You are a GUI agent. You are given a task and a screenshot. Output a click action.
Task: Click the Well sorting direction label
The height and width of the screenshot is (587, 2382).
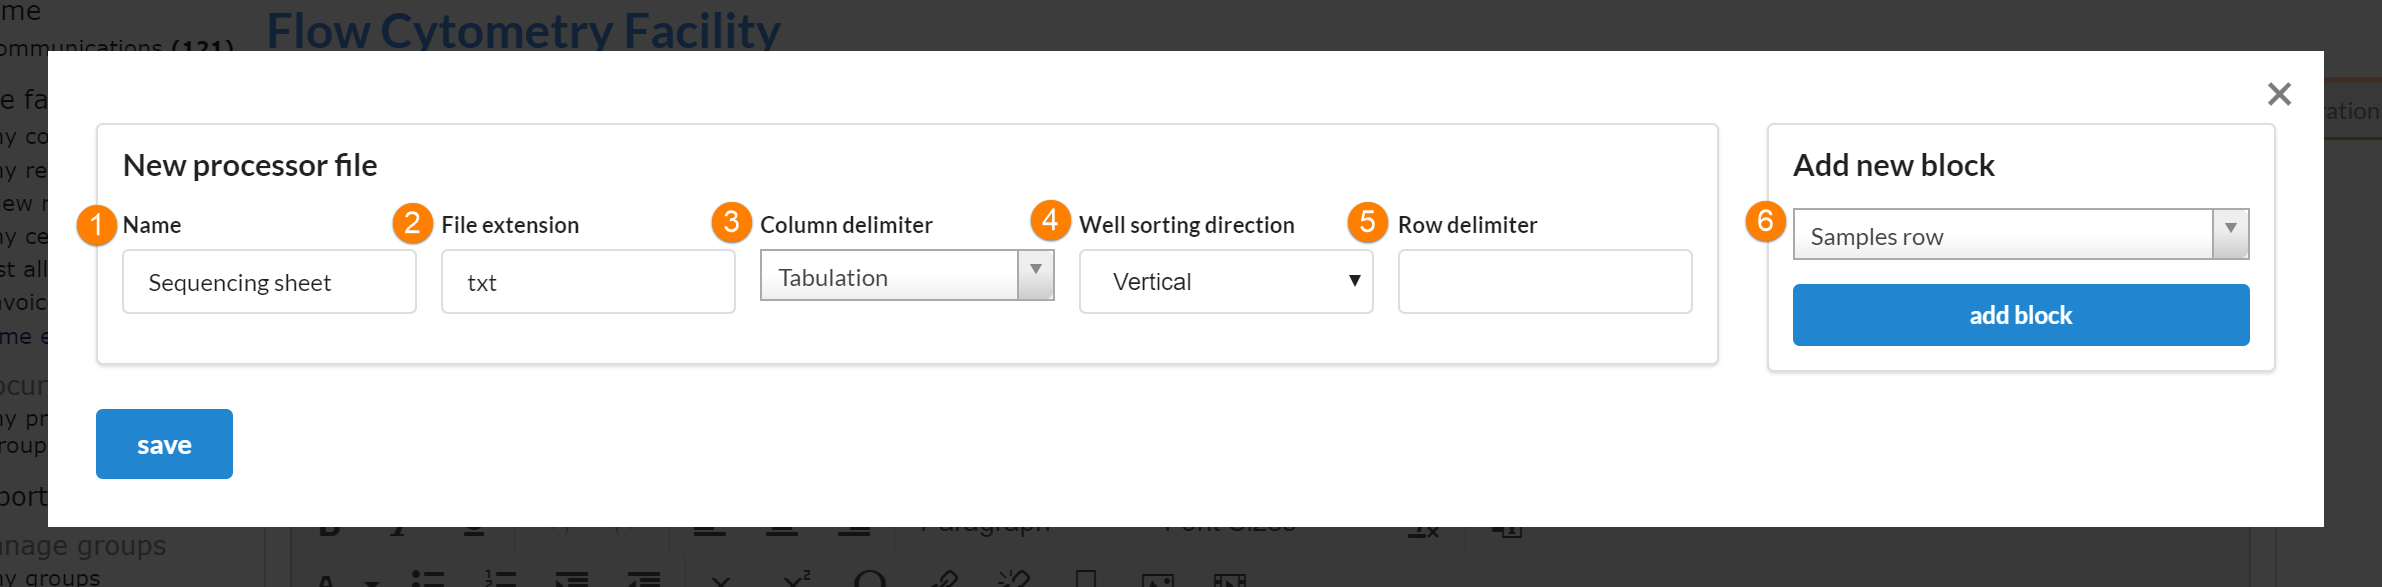point(1186,225)
